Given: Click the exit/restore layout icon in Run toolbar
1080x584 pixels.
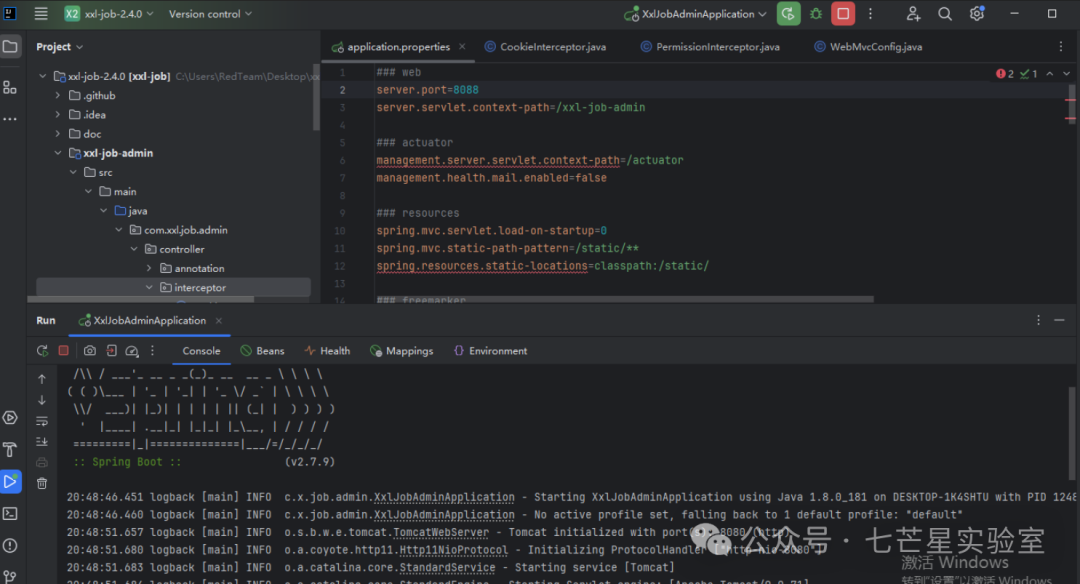Looking at the screenshot, I should [111, 351].
